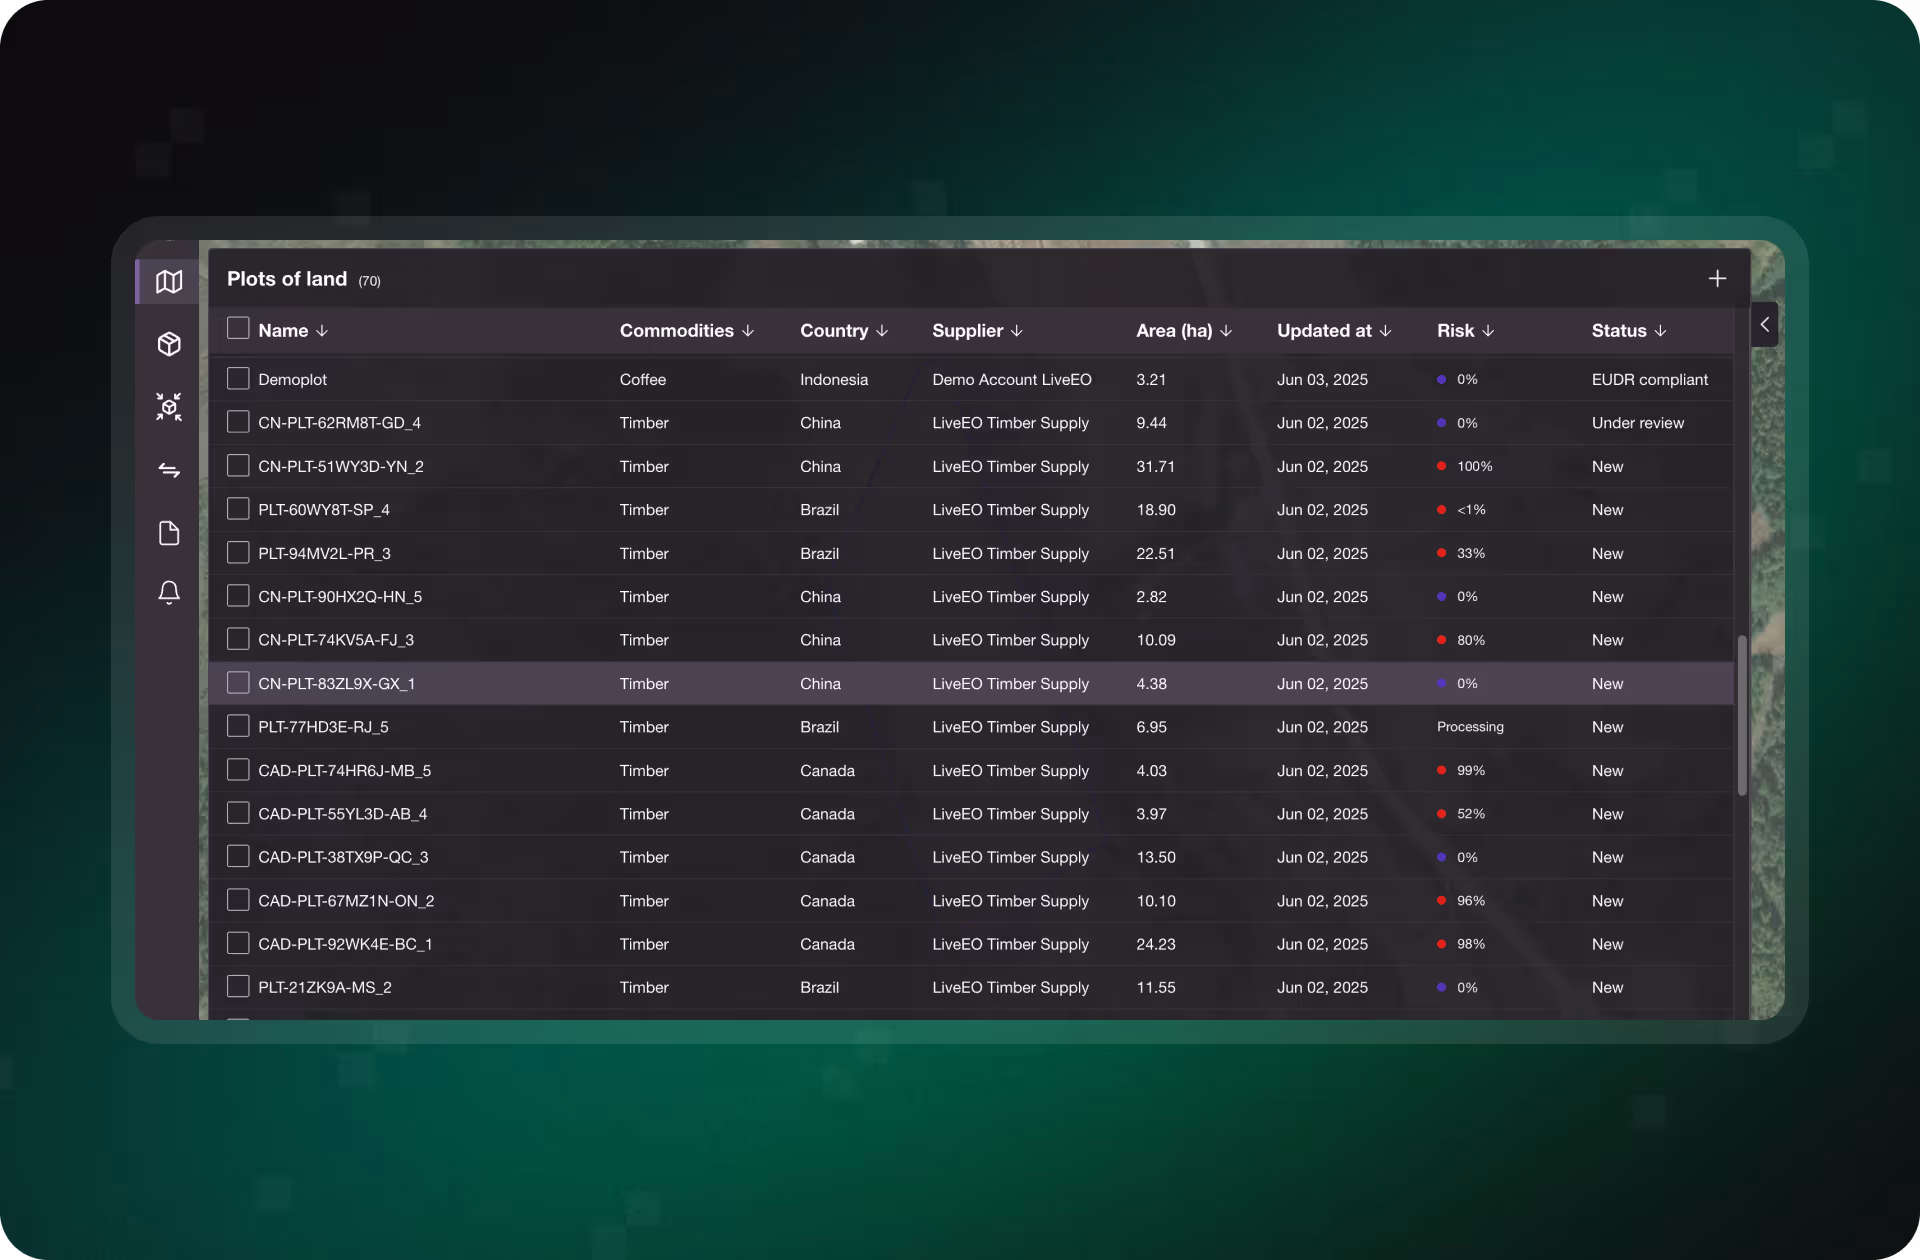Select checkbox for CAD-PLT-55YL3D-AB_4
Image resolution: width=1920 pixels, height=1260 pixels.
click(x=238, y=813)
